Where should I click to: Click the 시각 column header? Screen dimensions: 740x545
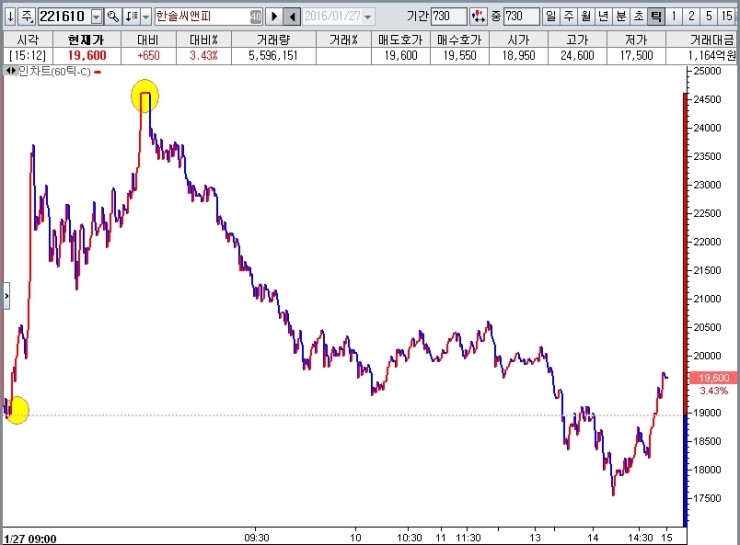click(28, 40)
